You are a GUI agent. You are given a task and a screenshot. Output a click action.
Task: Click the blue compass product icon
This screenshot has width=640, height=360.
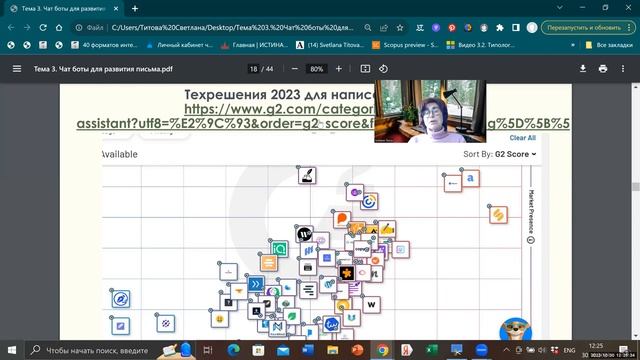[x=121, y=299]
